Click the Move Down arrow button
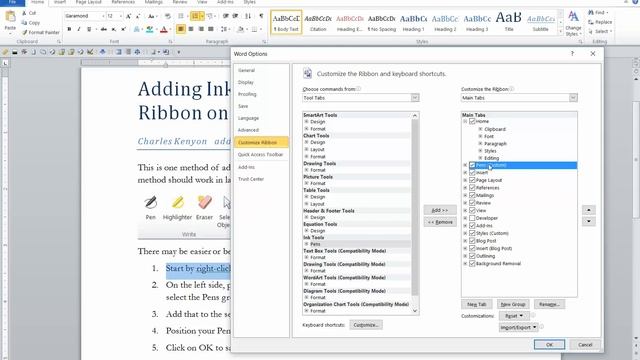 coord(589,221)
